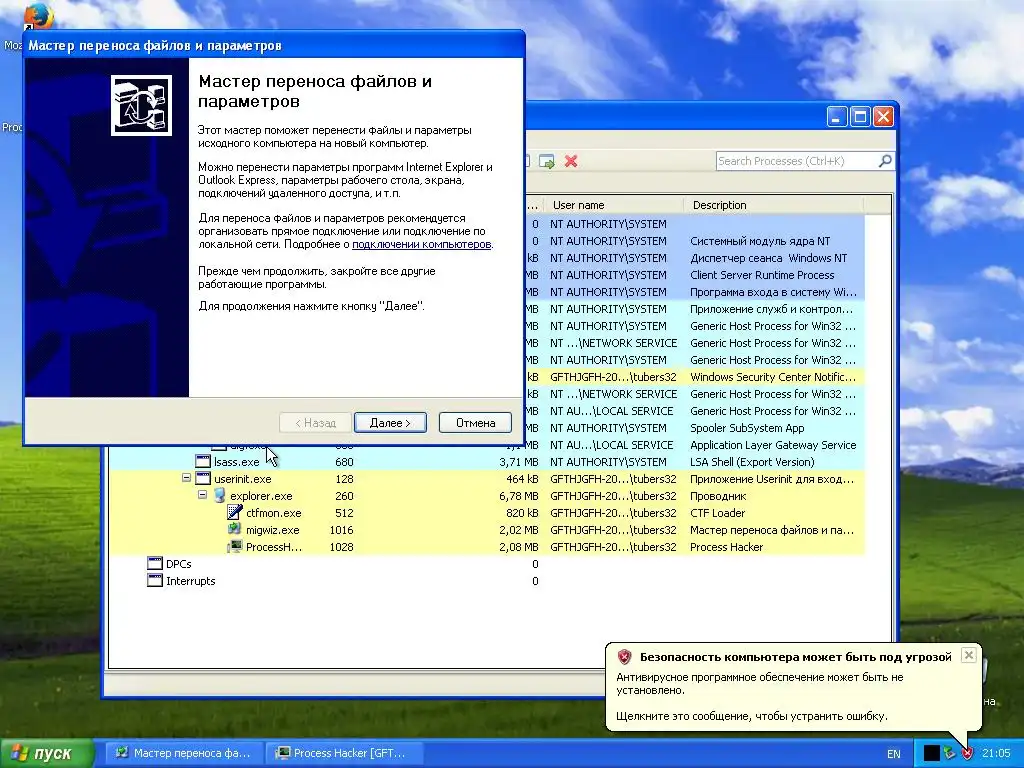The height and width of the screenshot is (768, 1024).
Task: Click the magnifier icon in Search Processes box
Action: click(885, 161)
